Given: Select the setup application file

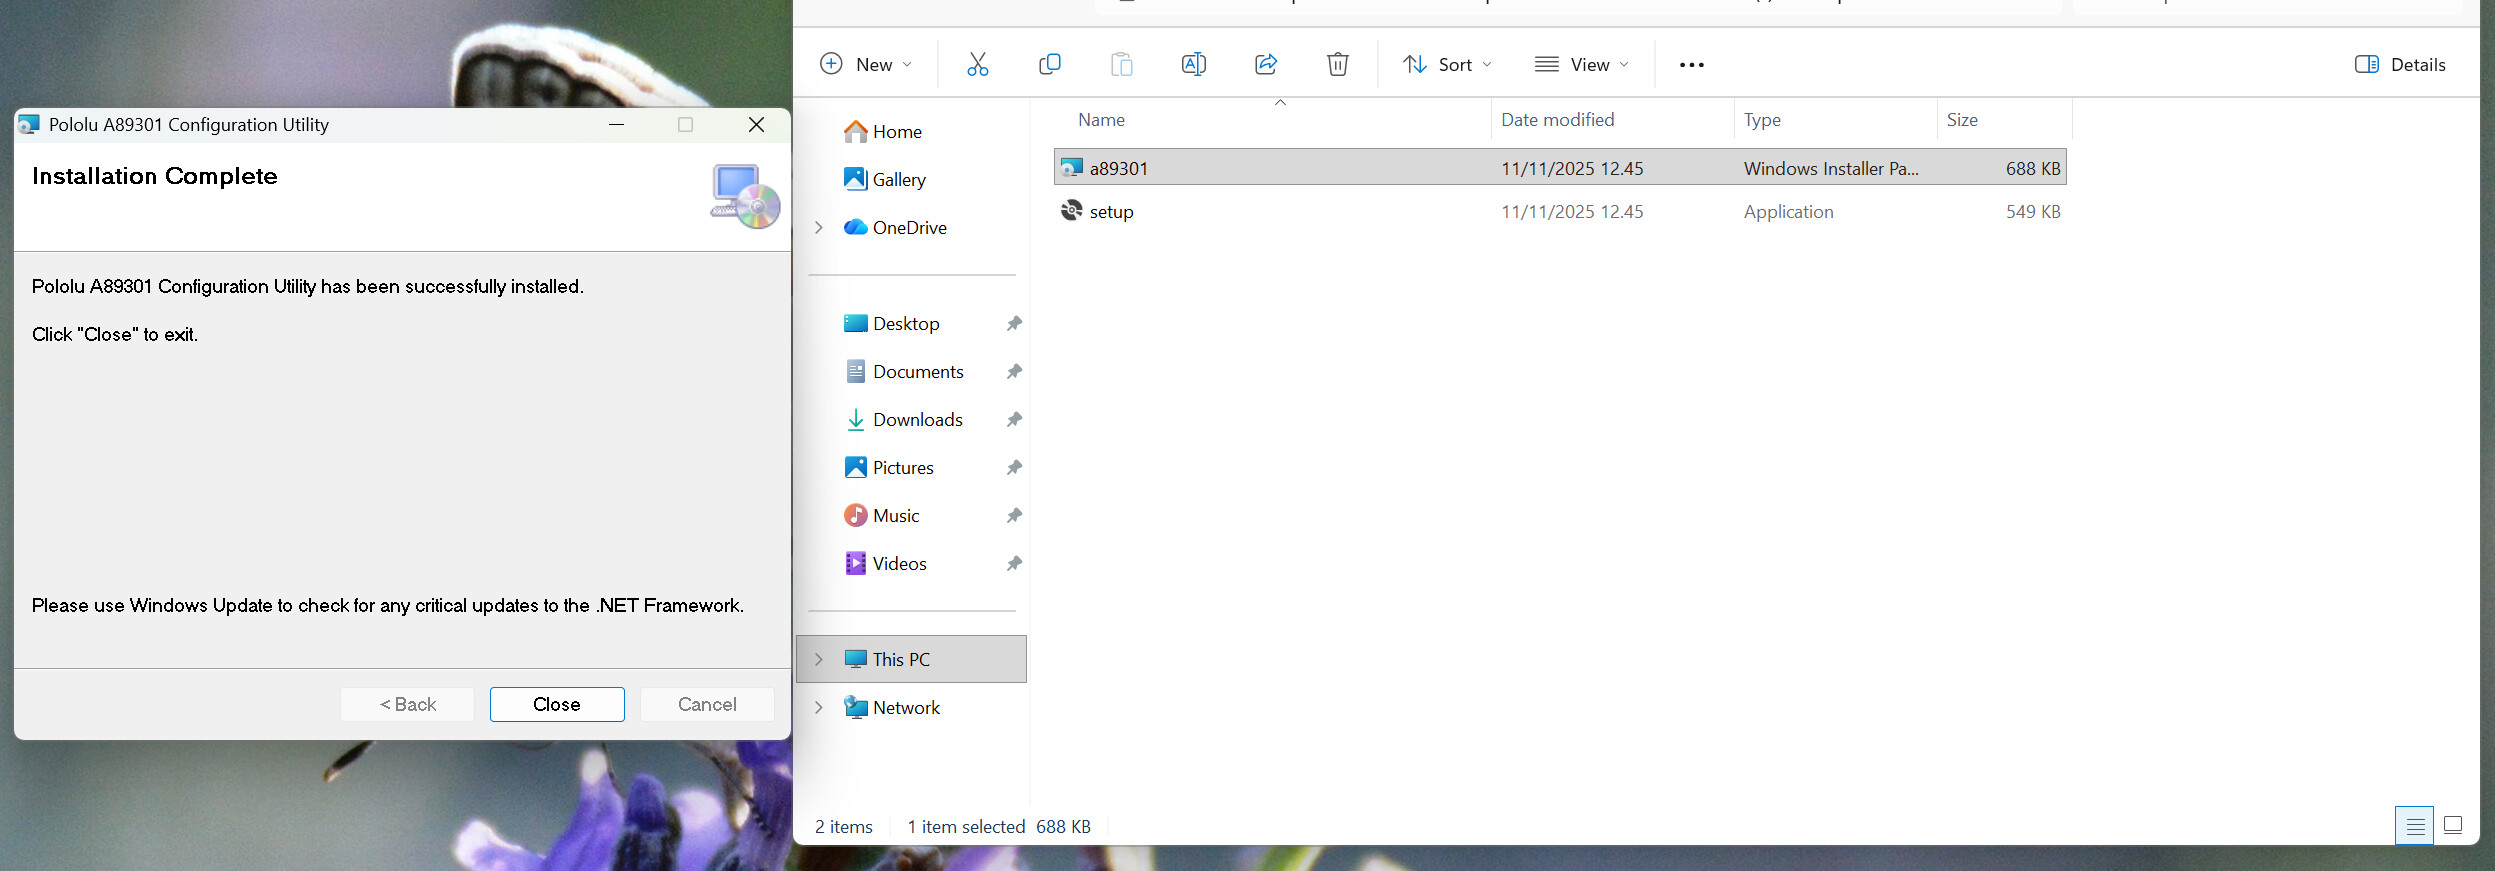Looking at the screenshot, I should pos(1111,212).
